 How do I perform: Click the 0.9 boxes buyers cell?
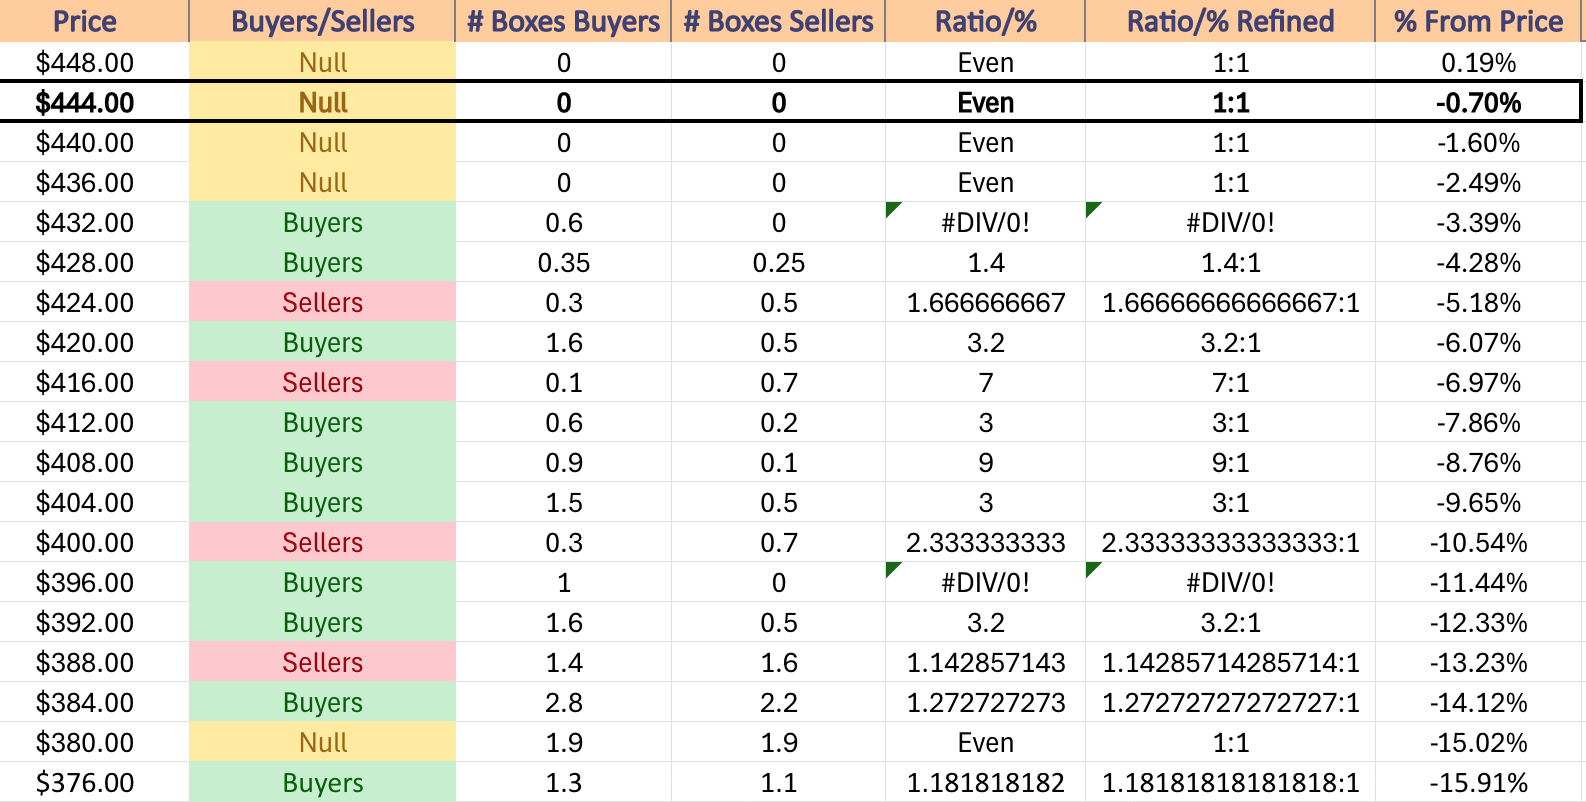coord(563,462)
